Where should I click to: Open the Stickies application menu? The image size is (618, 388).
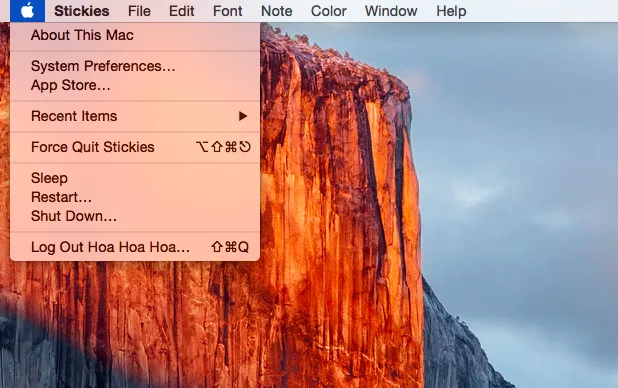[x=82, y=11]
